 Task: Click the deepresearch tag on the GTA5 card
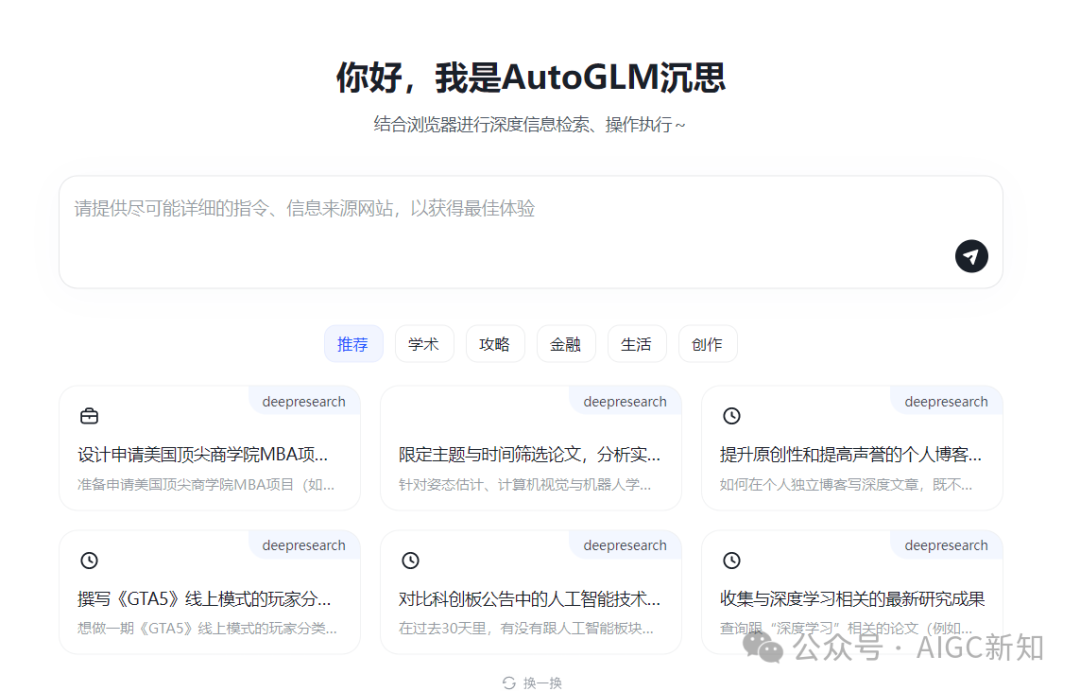point(304,546)
